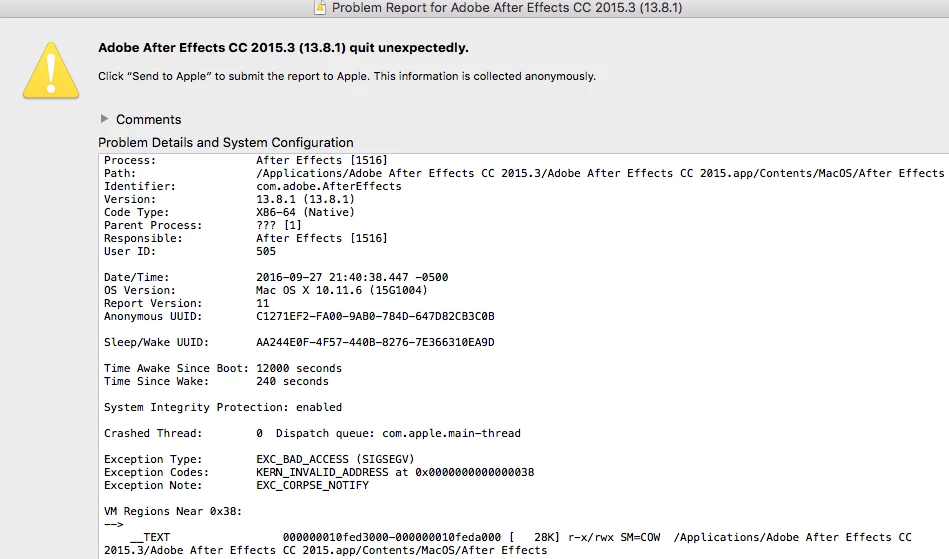949x559 pixels.
Task: Click Exception Type 'EXC_BAD_ACCESS (SIGSEGV)'
Action: point(335,459)
